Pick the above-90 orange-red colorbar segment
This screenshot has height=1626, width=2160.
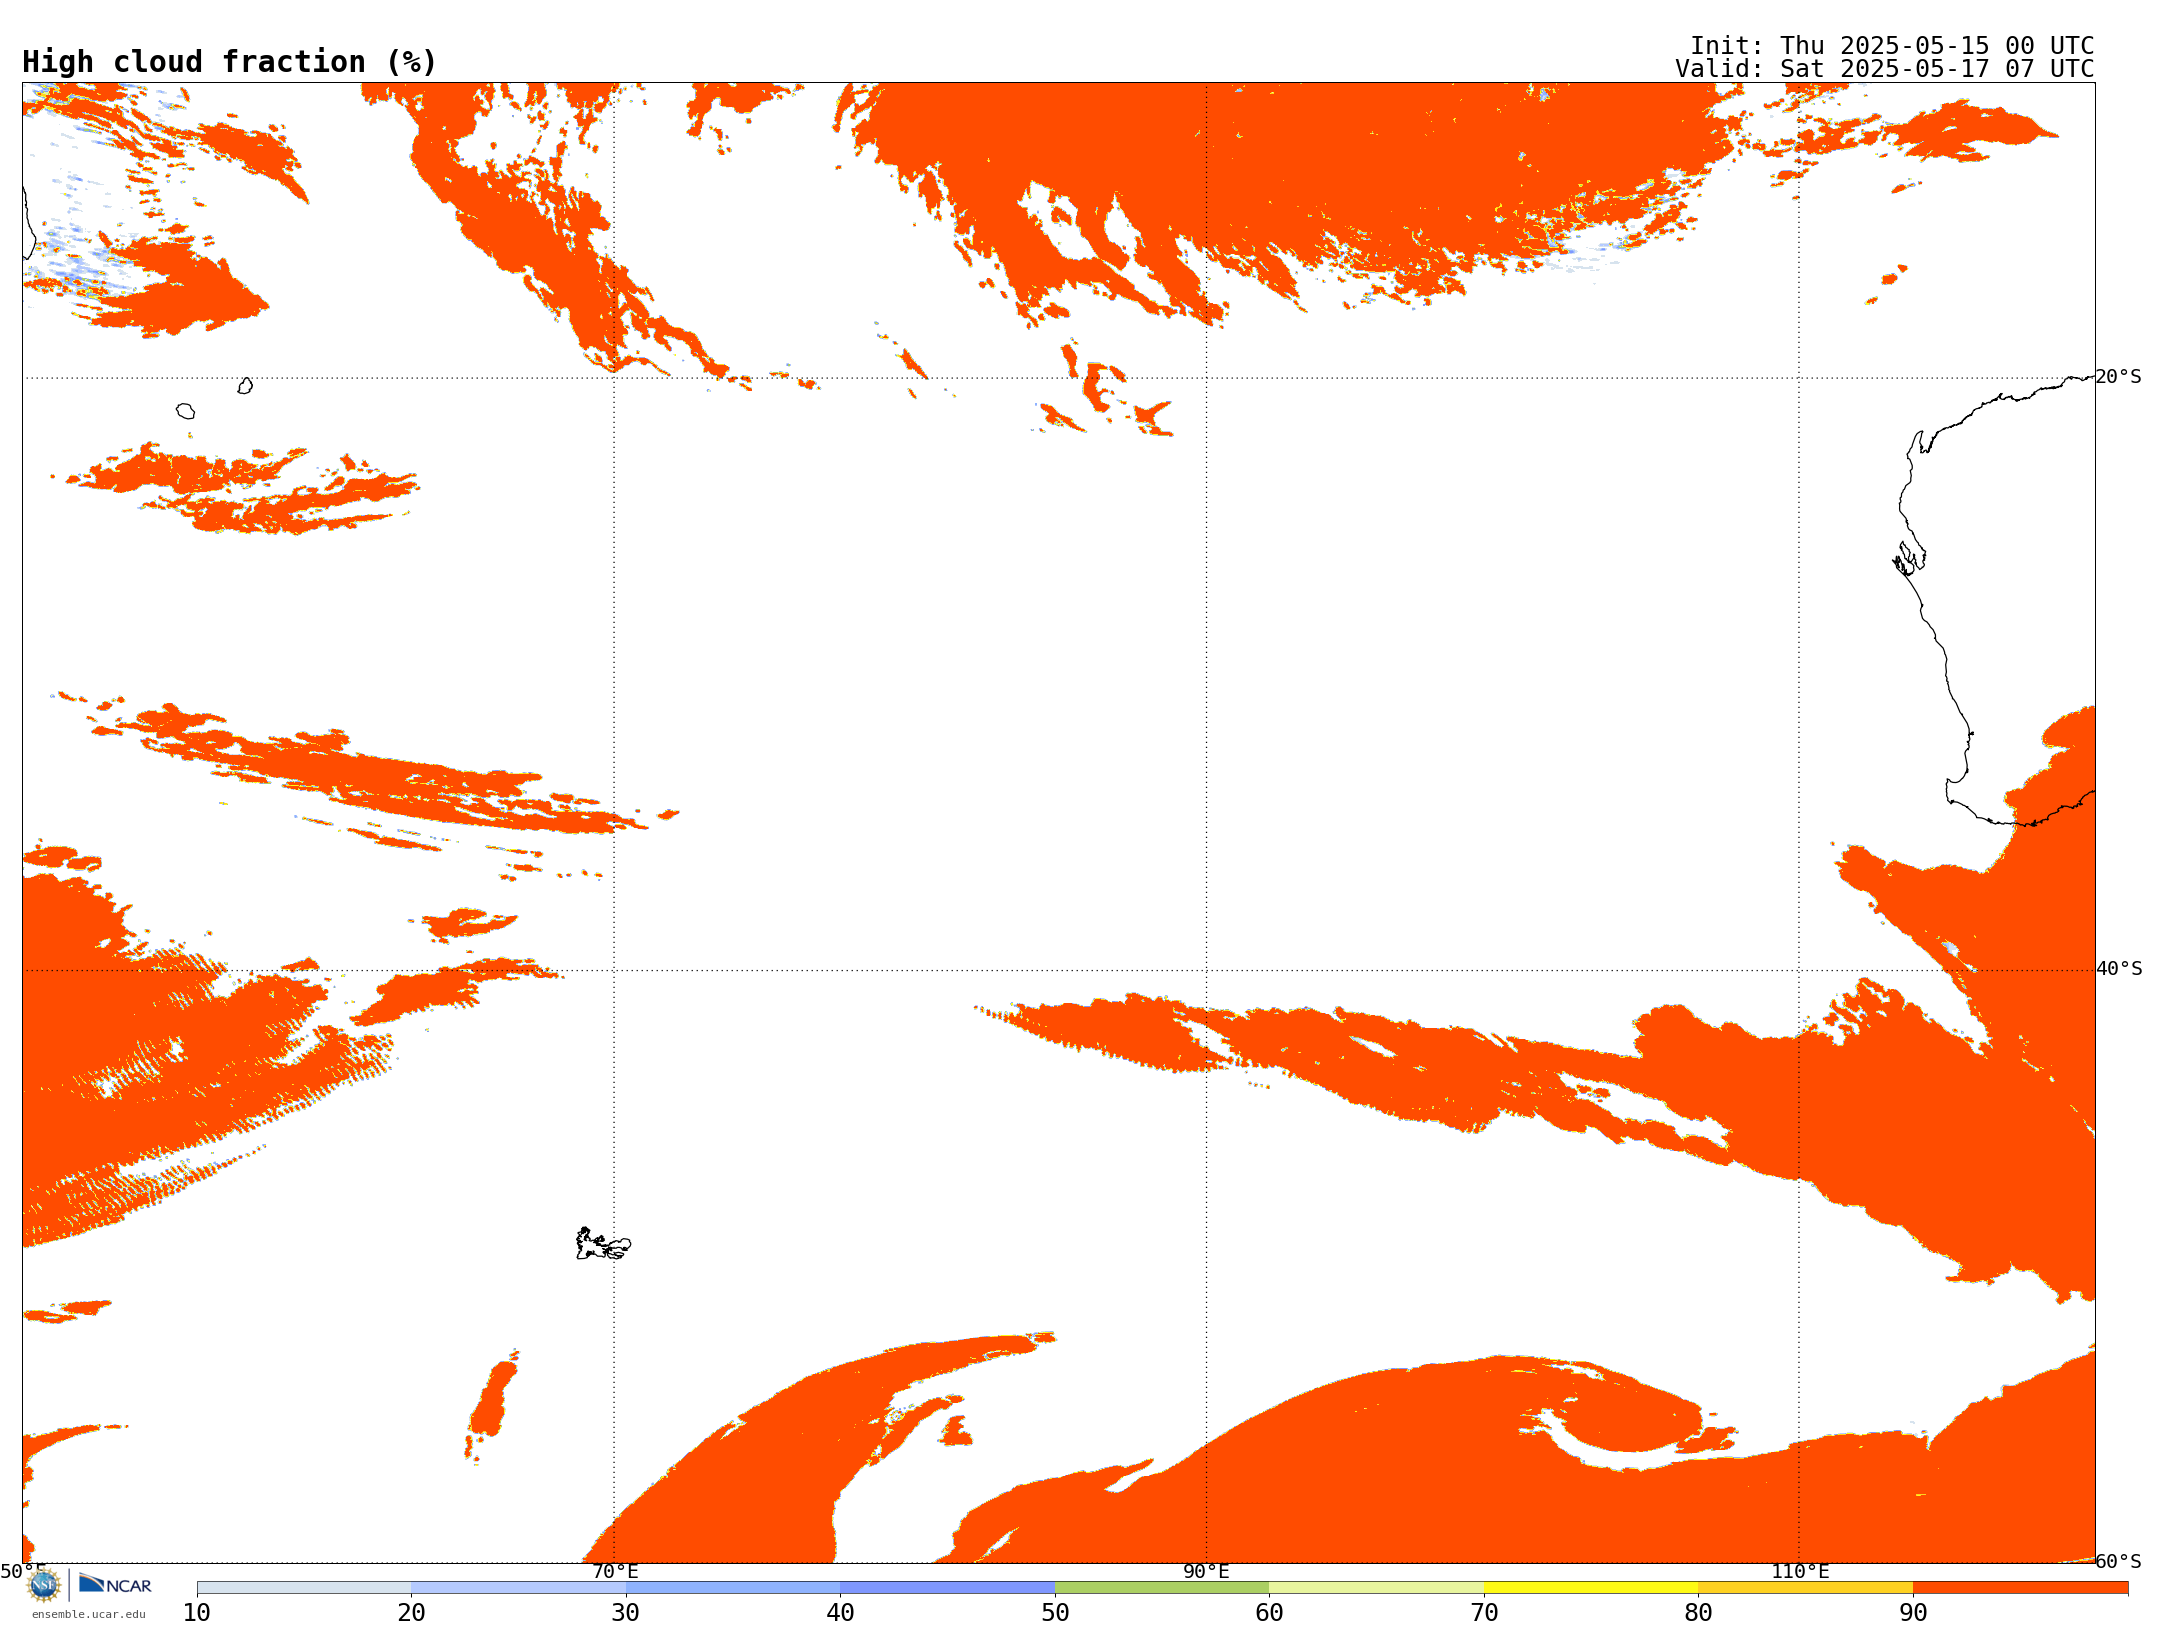coord(2020,1588)
